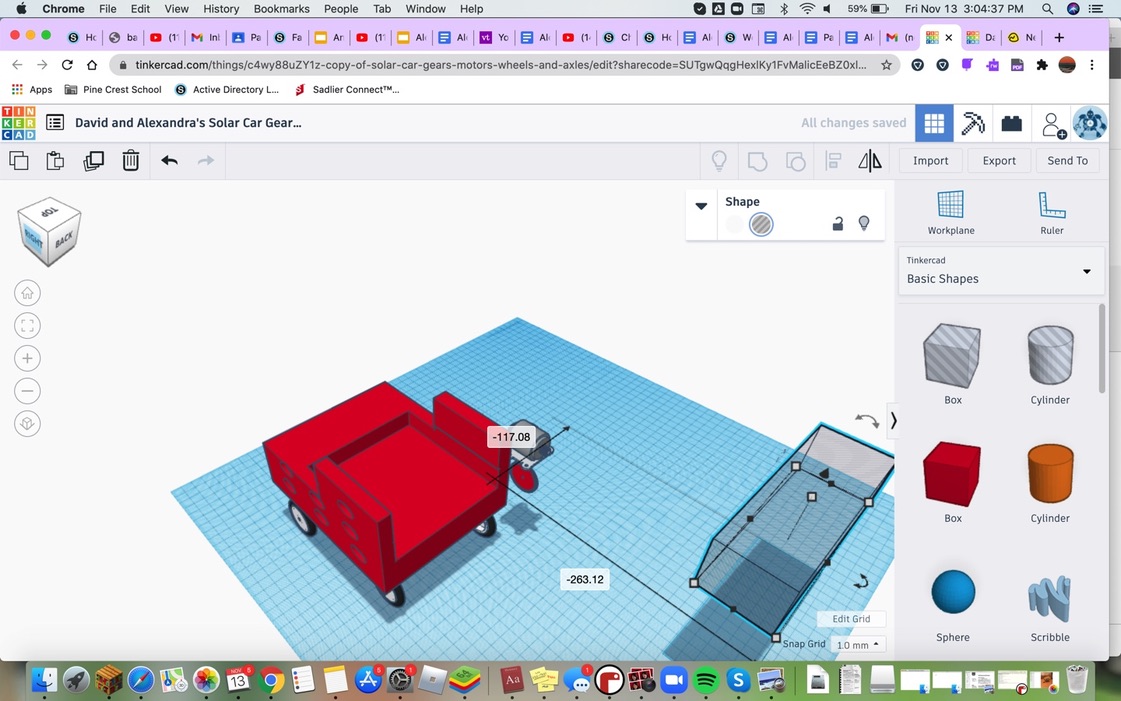Open the Bookmarks menu in menu bar
Viewport: 1121px width, 701px height.
coord(281,9)
